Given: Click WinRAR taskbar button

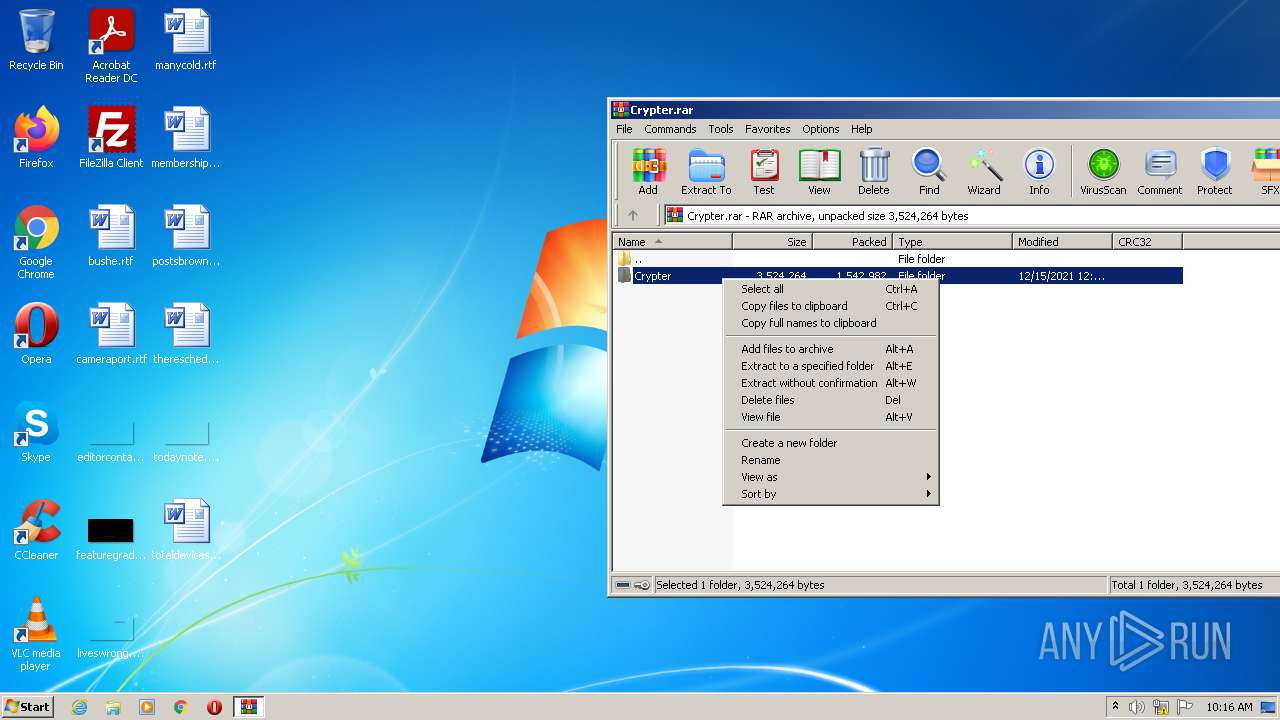Looking at the screenshot, I should 249,707.
